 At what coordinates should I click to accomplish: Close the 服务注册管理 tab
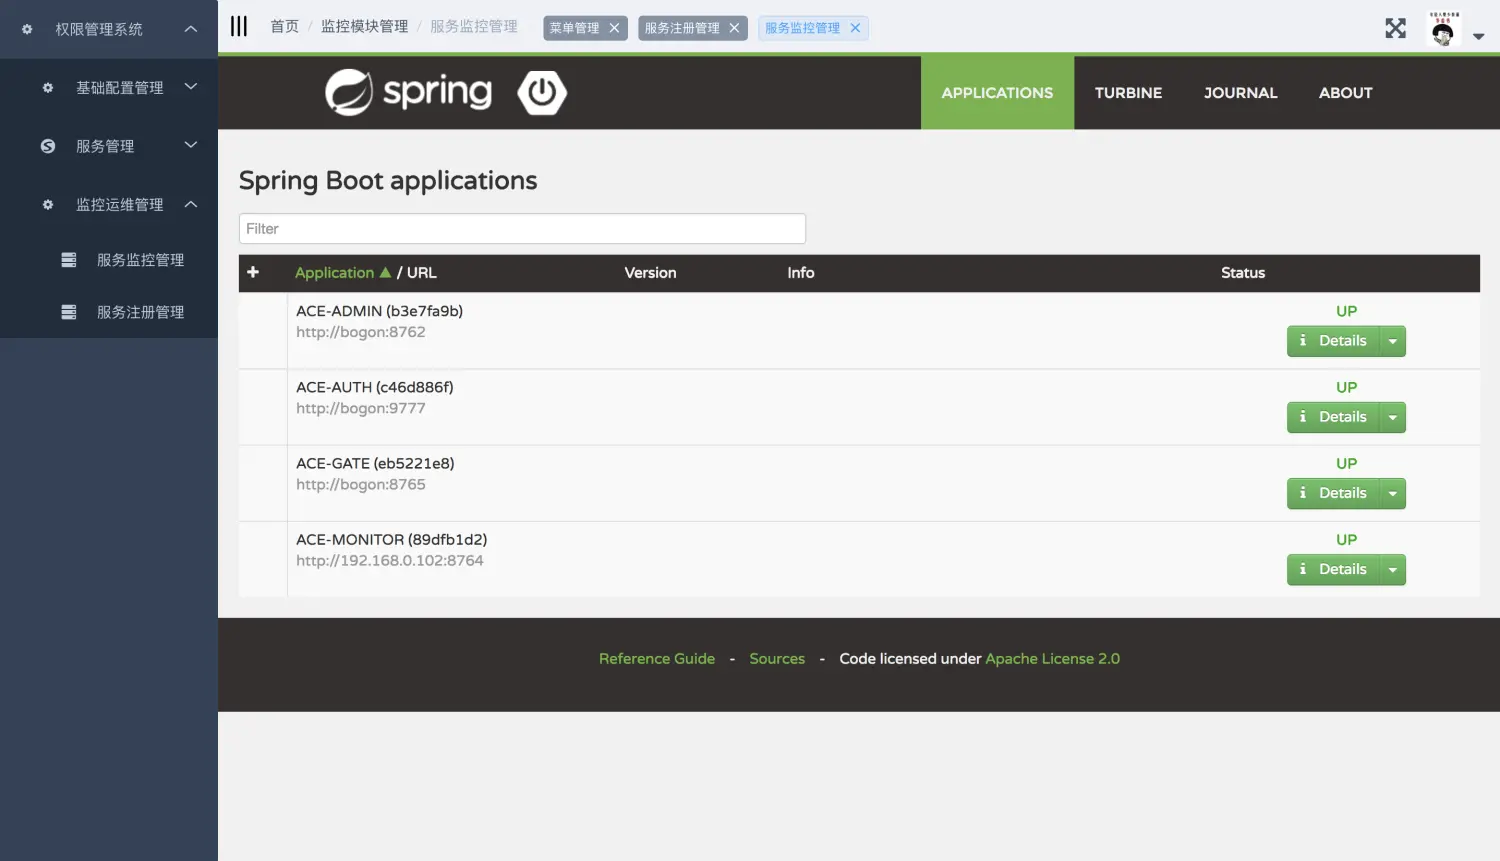click(734, 28)
